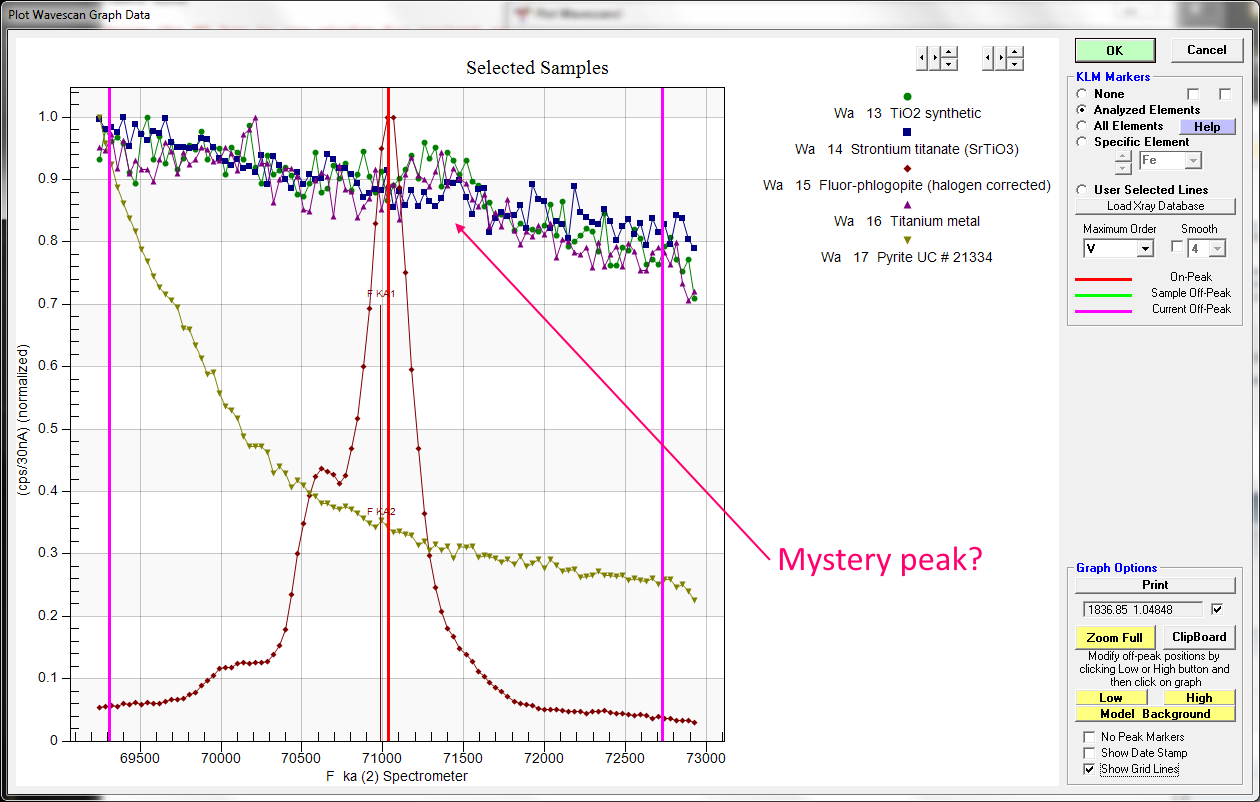Click the Zoom Full button
The height and width of the screenshot is (802, 1260).
[x=1115, y=638]
